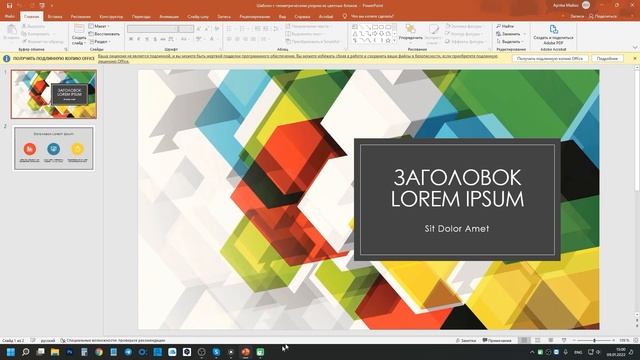Click the Share (Поделиться) button
This screenshot has height=360, width=640.
(602, 16)
